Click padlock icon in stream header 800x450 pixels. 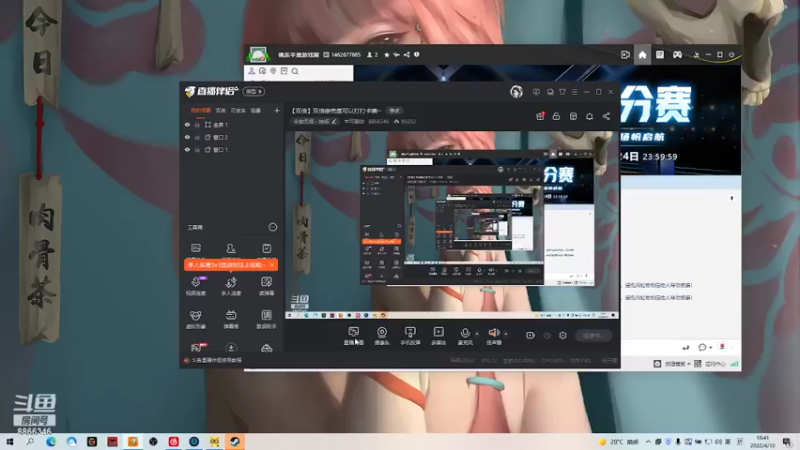556,116
